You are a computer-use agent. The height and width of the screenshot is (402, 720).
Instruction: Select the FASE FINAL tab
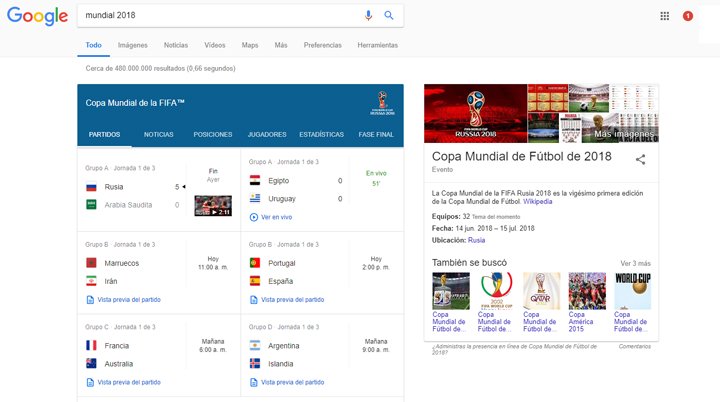click(376, 135)
